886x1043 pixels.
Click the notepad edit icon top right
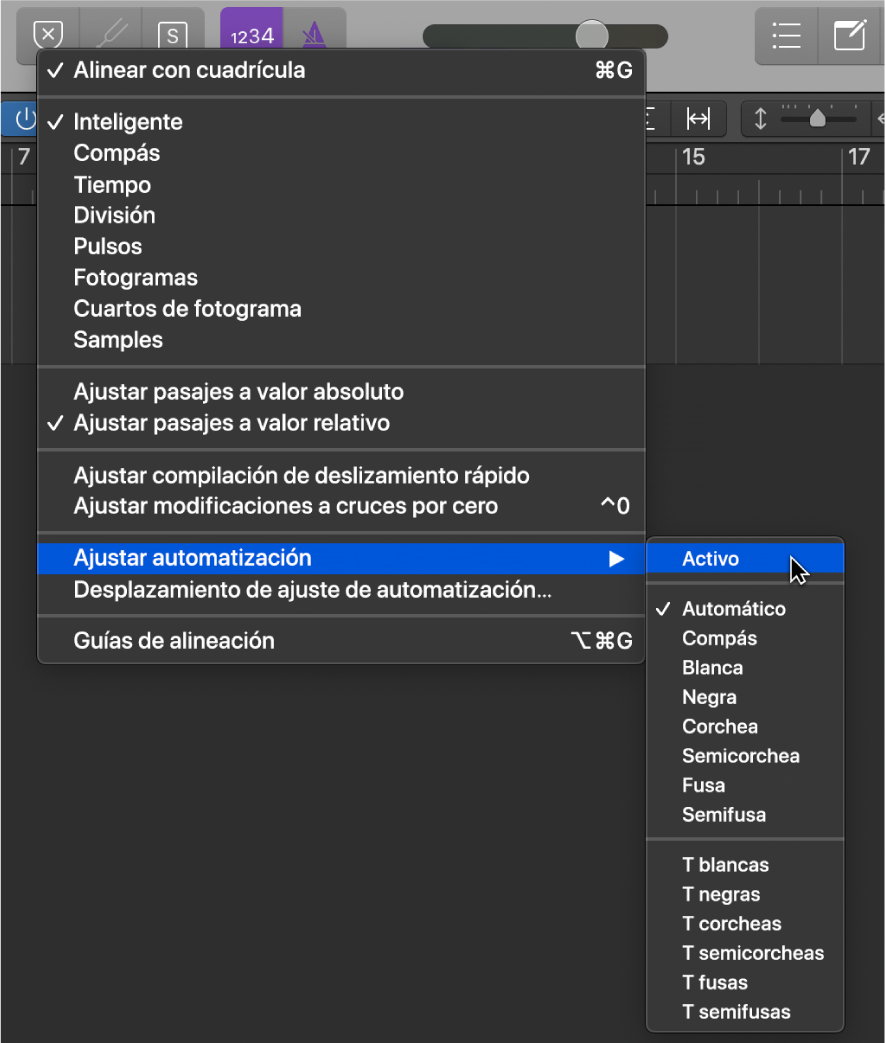(x=851, y=36)
